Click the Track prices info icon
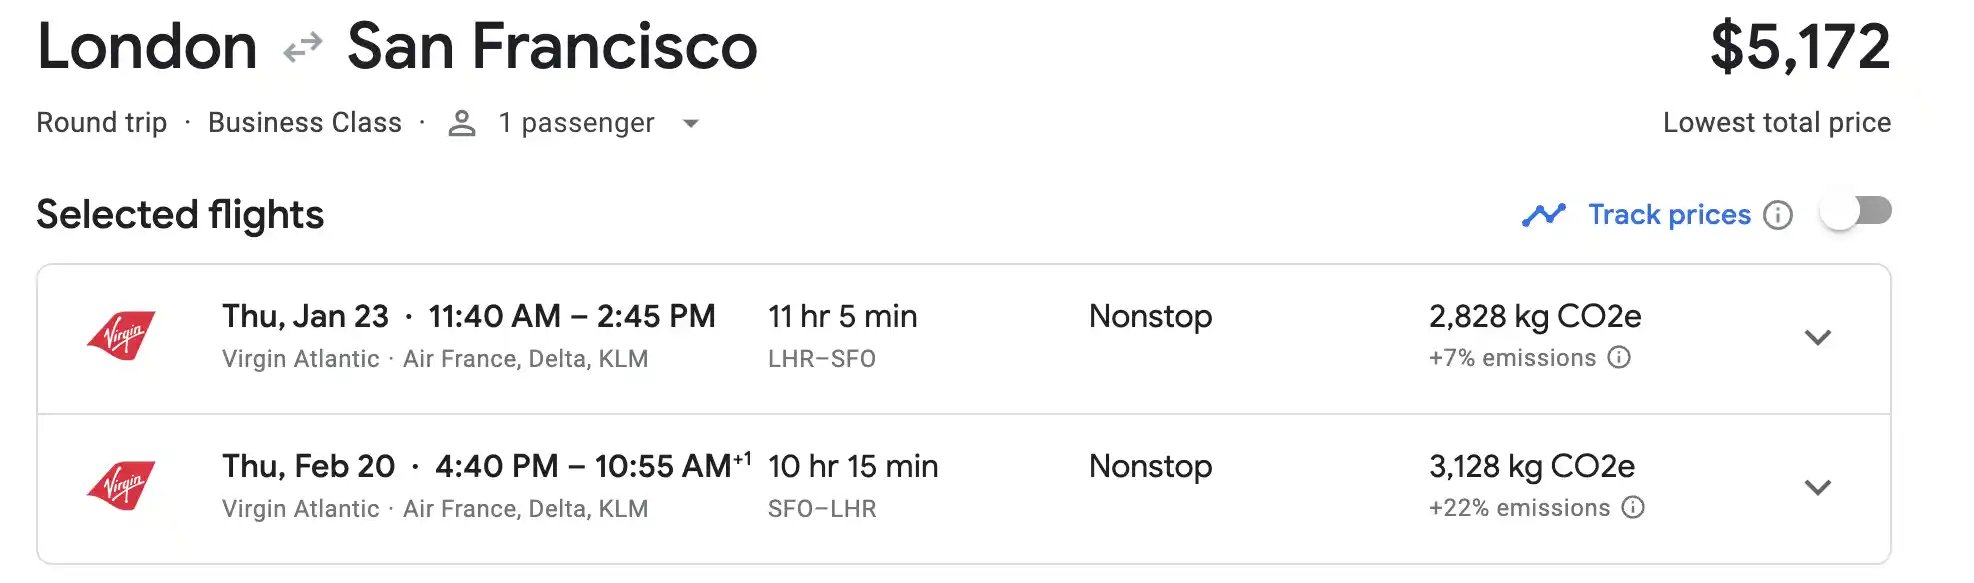The width and height of the screenshot is (1974, 583). 1777,215
